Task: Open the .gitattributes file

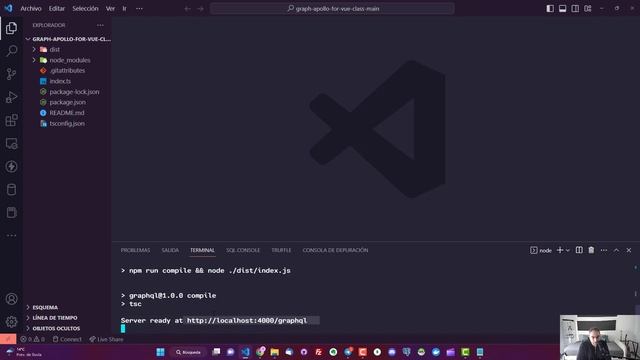Action: [68, 71]
